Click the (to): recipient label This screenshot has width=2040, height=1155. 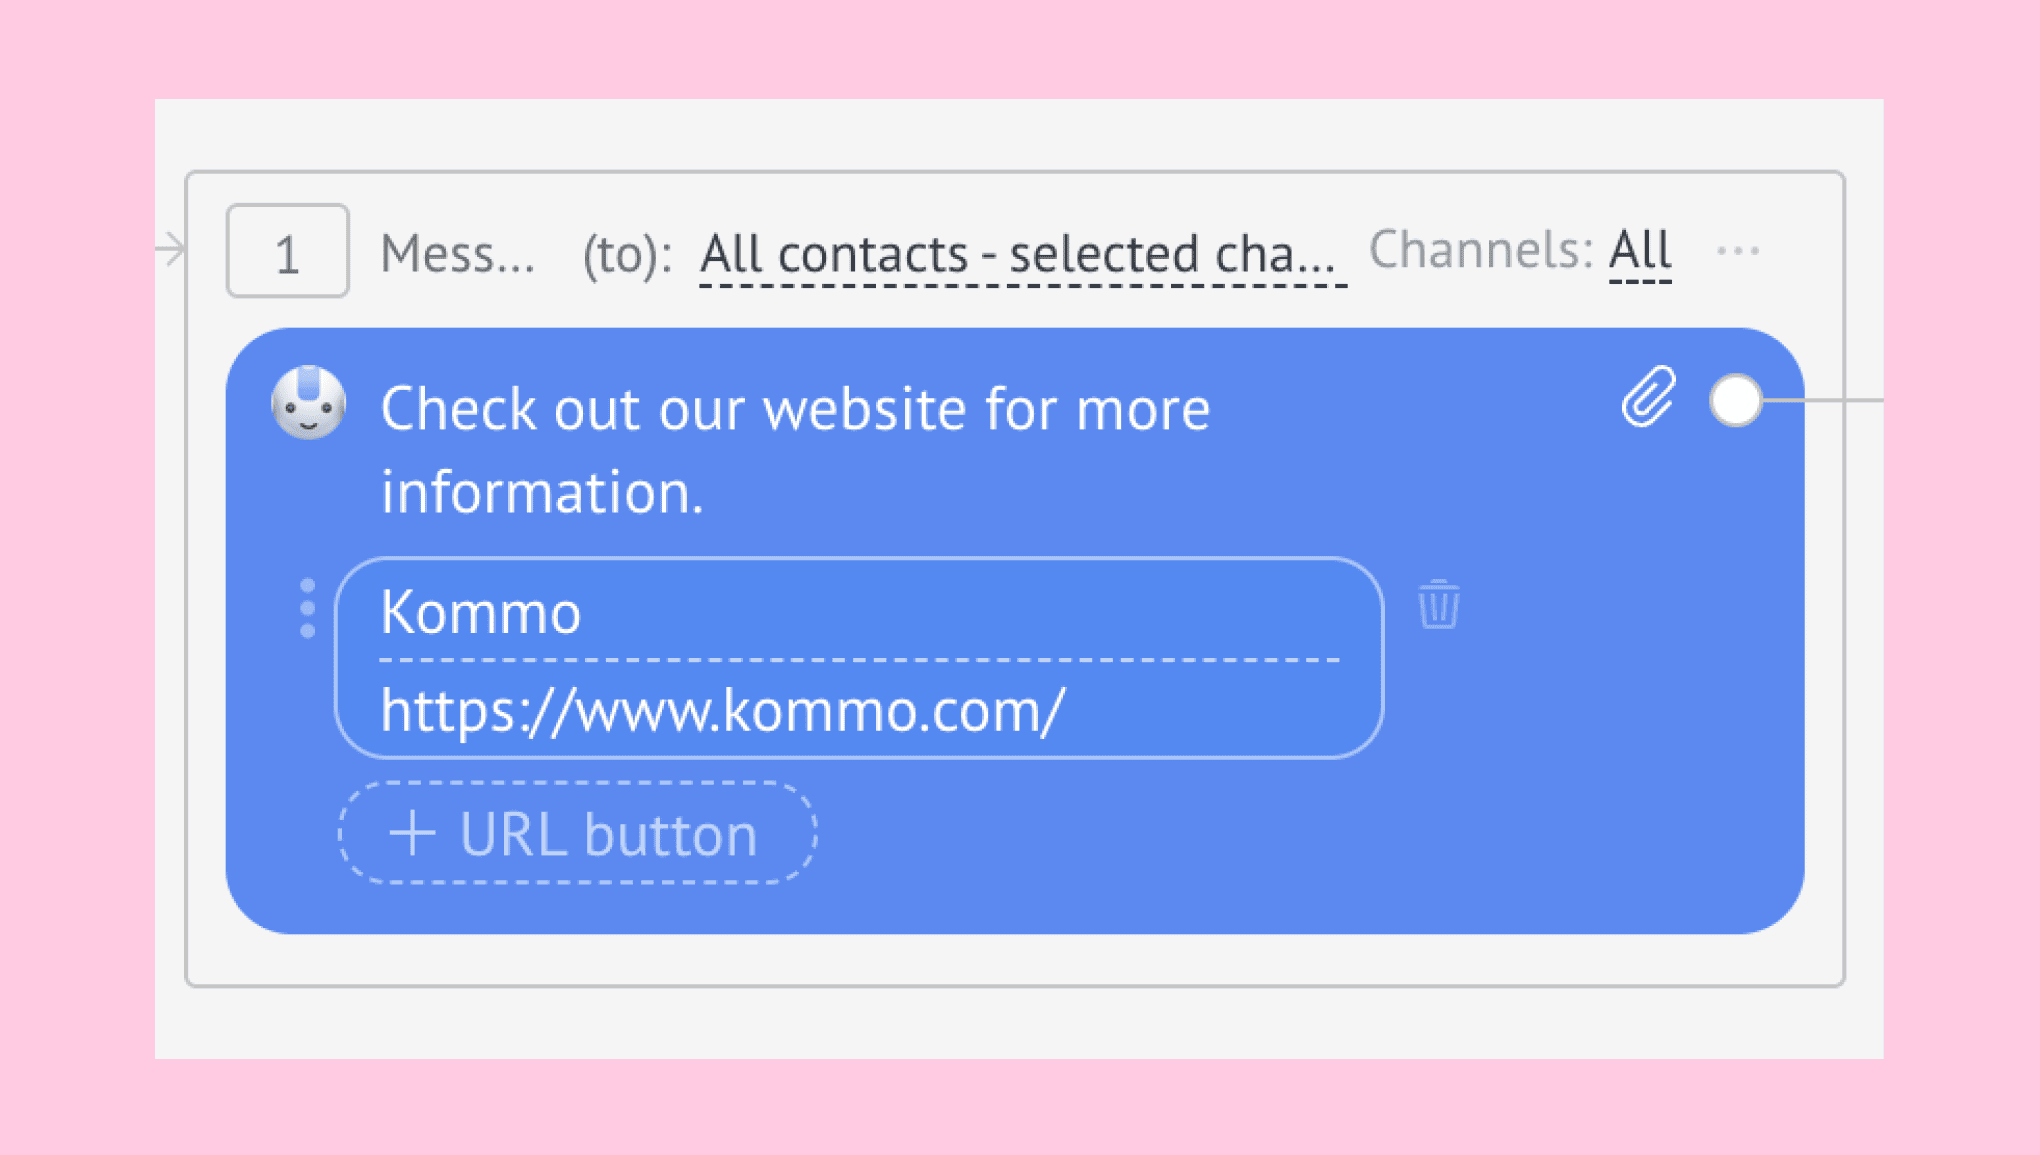(x=627, y=254)
